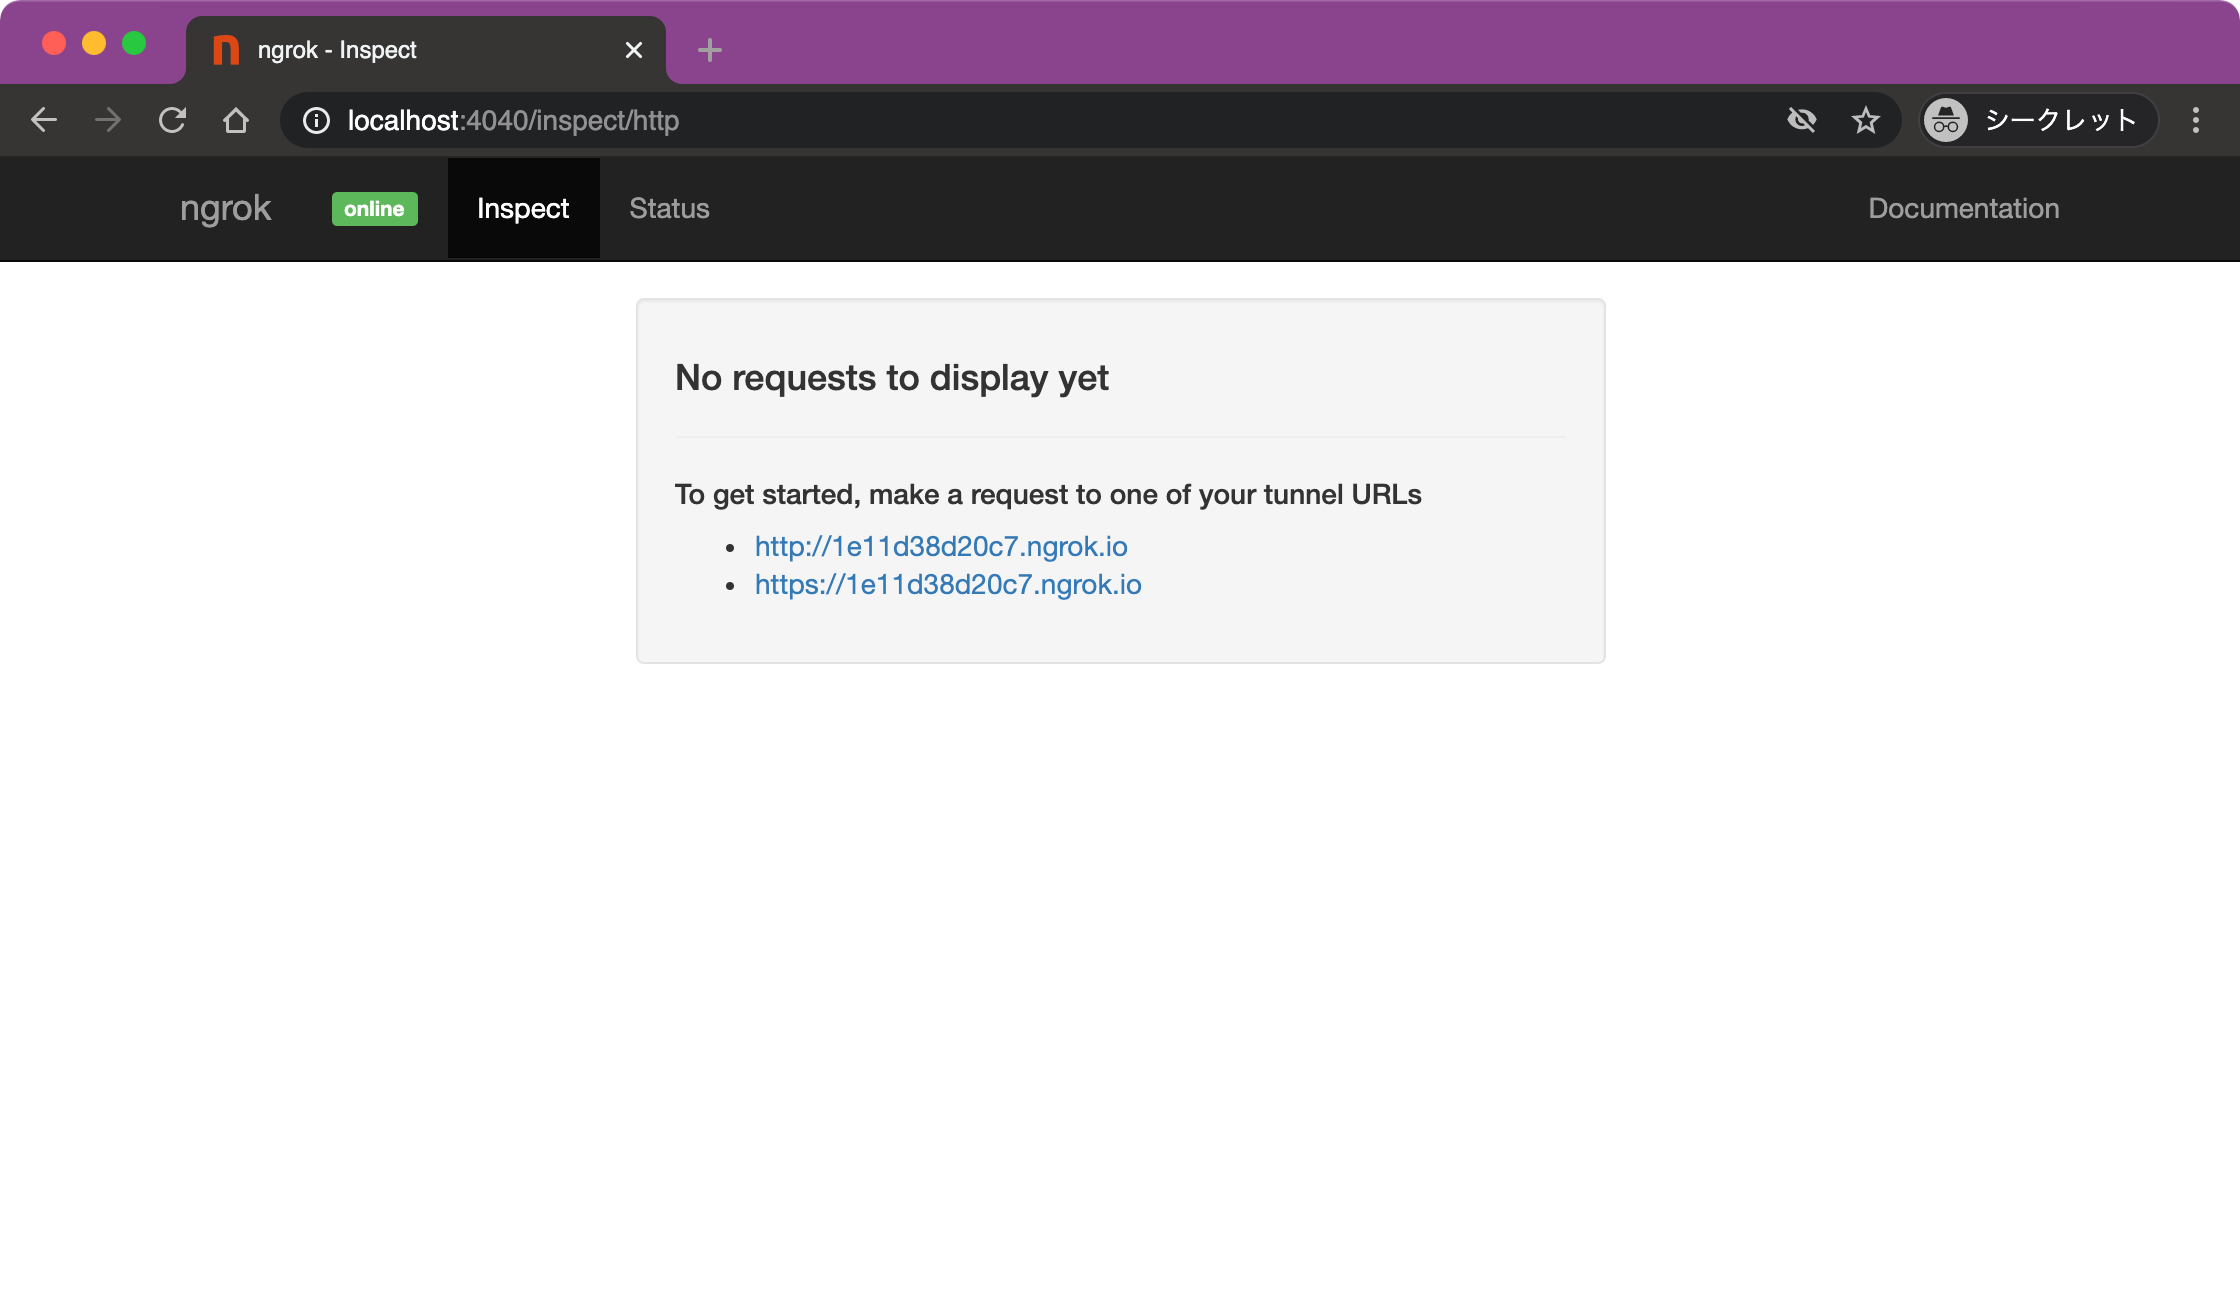Click the シークレット incognito profile icon

1947,120
